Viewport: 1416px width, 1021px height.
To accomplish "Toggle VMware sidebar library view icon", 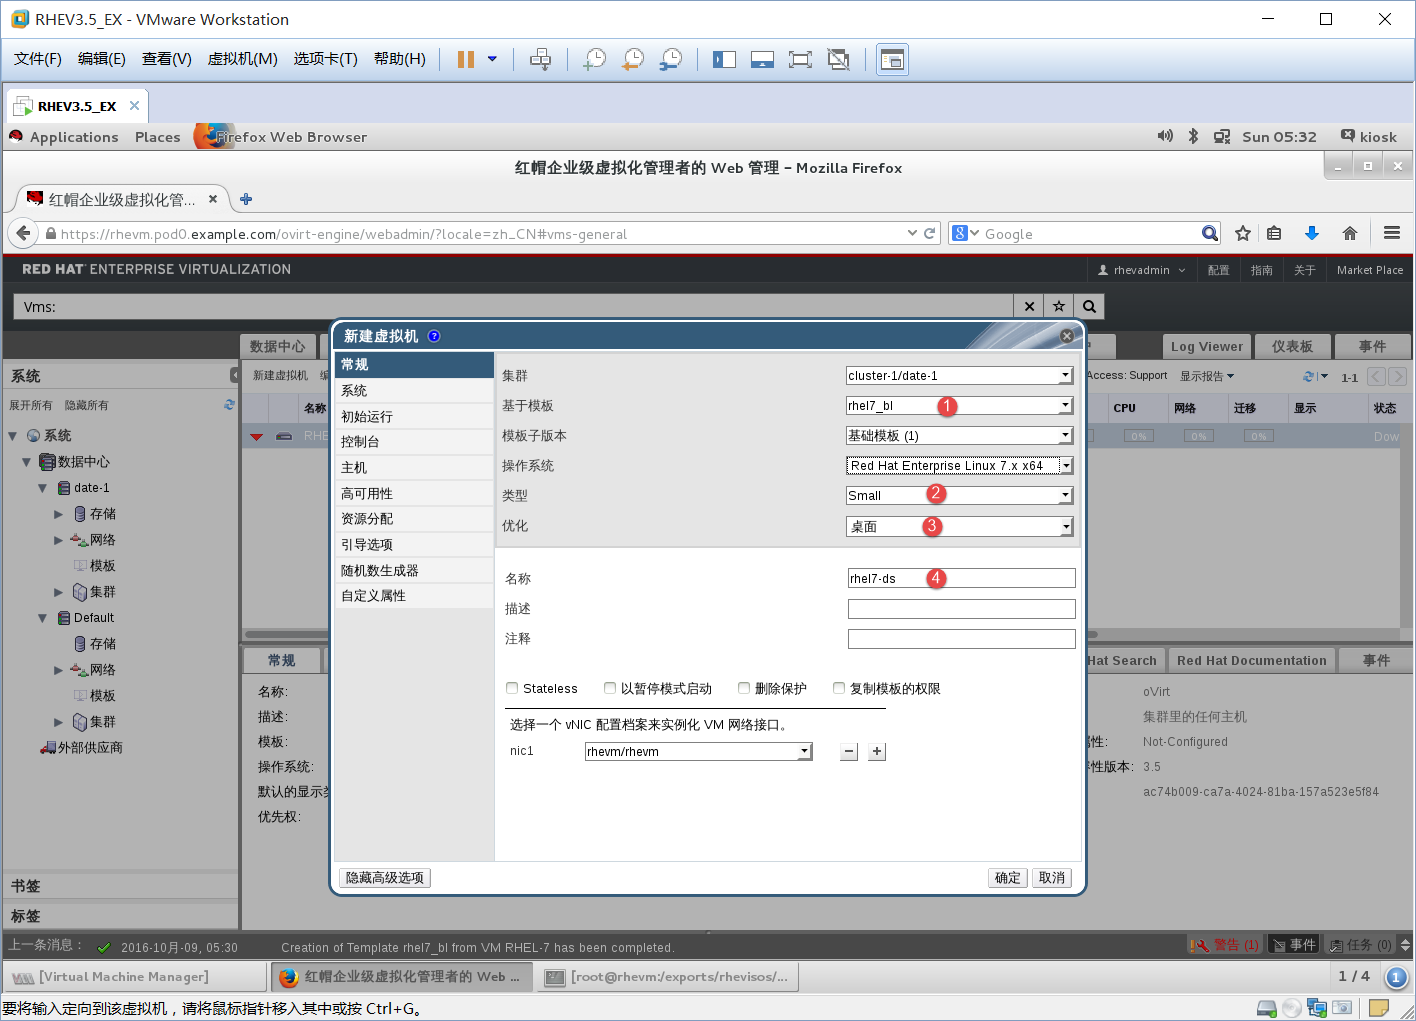I will click(724, 59).
